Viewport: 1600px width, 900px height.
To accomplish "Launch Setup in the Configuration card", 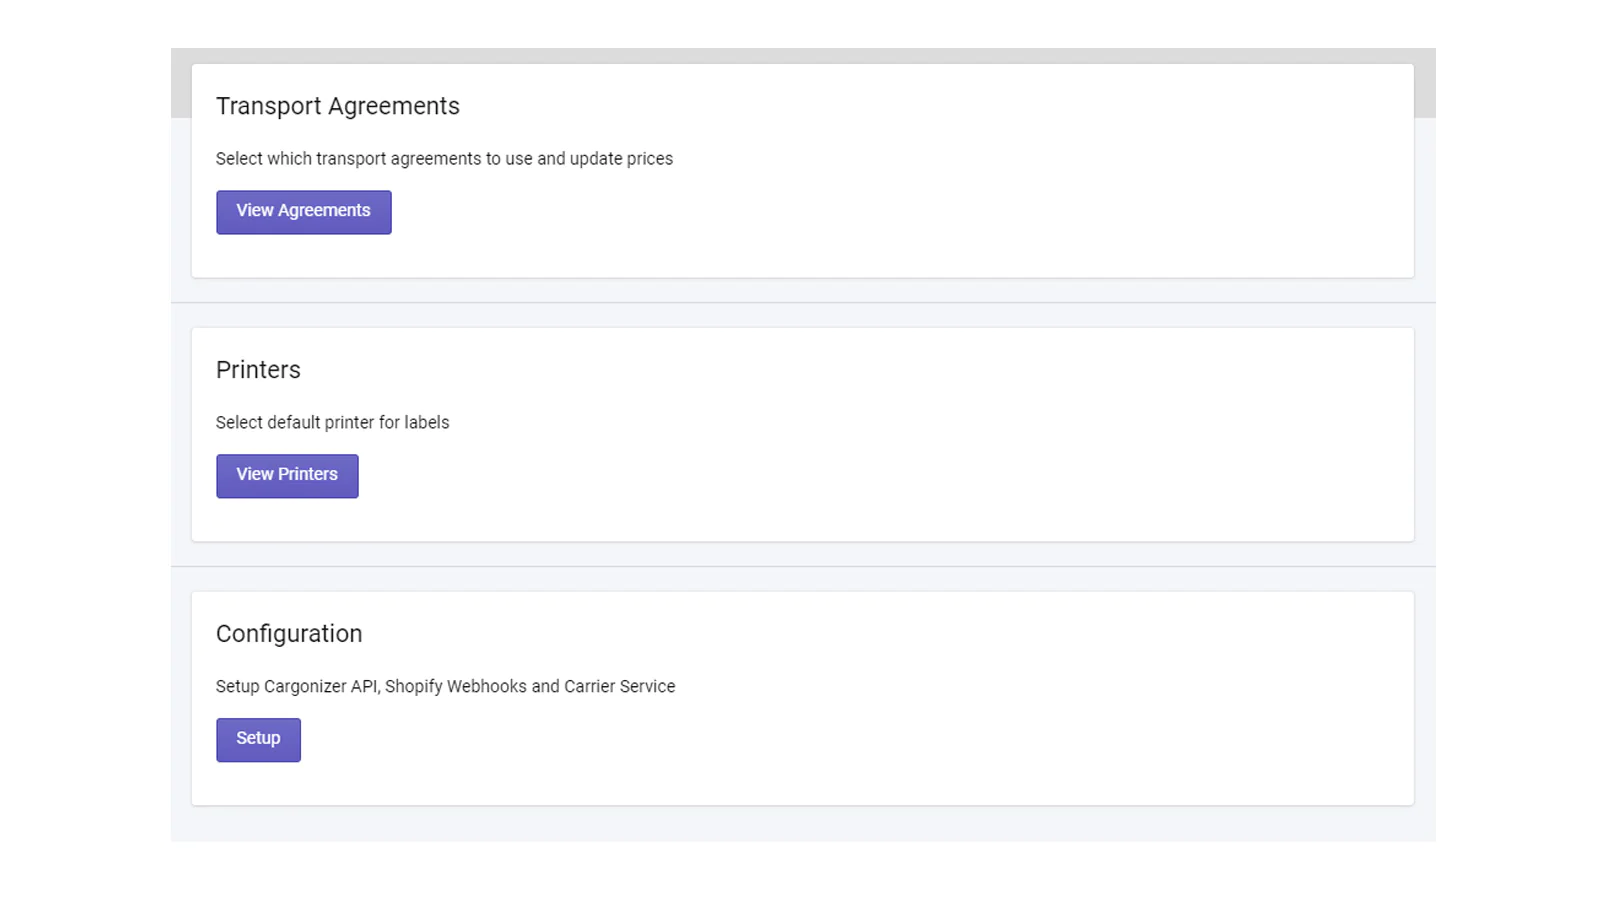I will (x=258, y=740).
